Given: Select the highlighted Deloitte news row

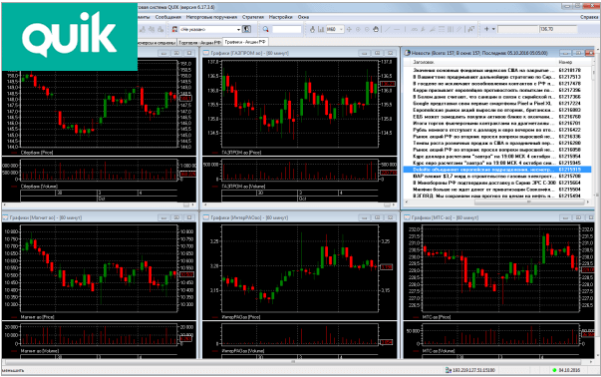Looking at the screenshot, I should pos(497,169).
